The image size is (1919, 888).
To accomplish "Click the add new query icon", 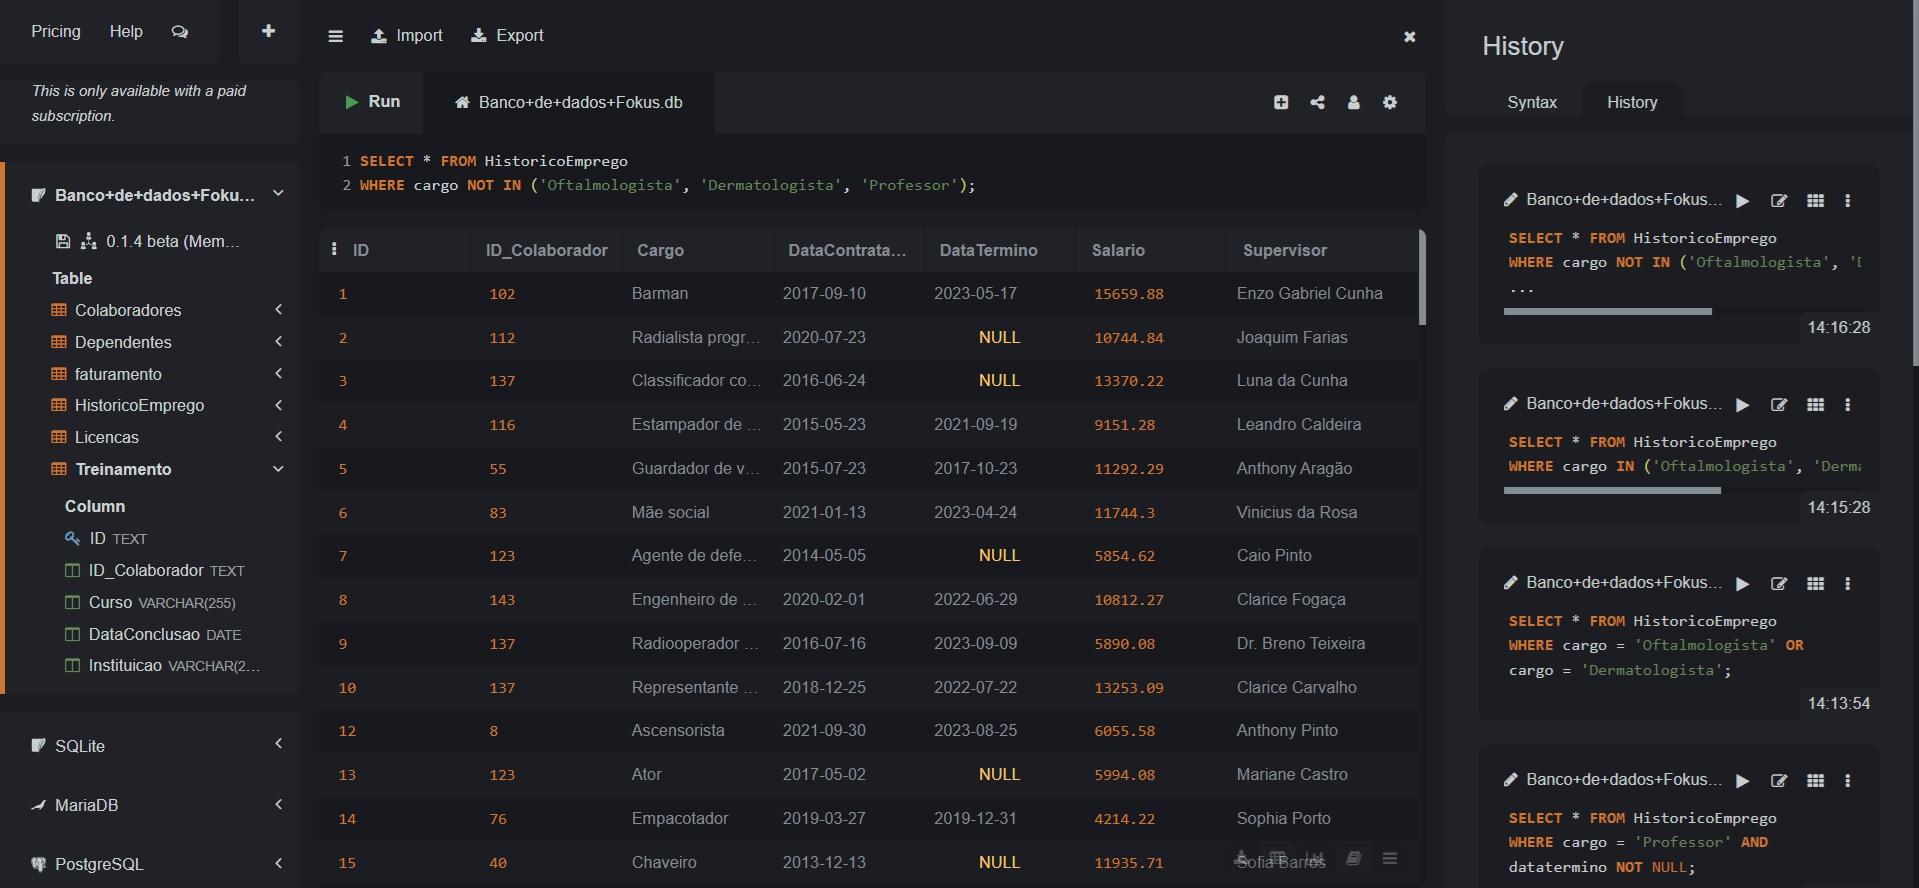I will coord(1281,102).
